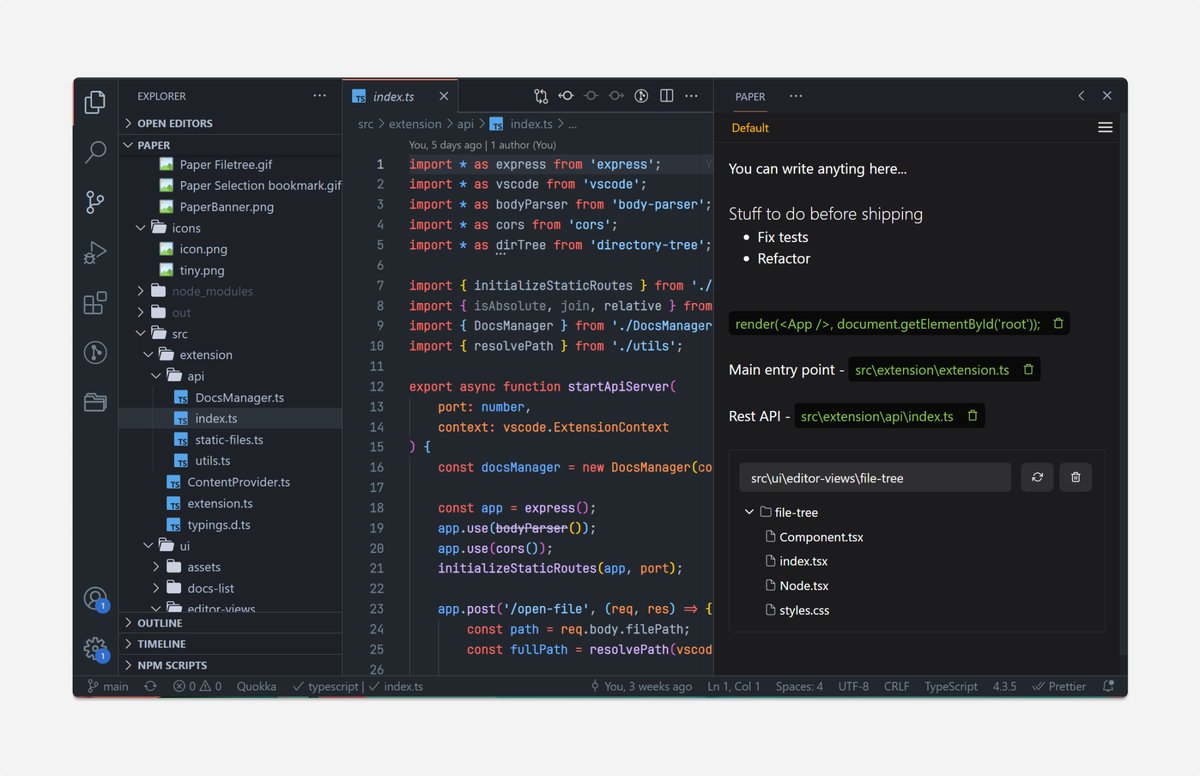Delete the api\index.ts link trash icon

point(972,416)
